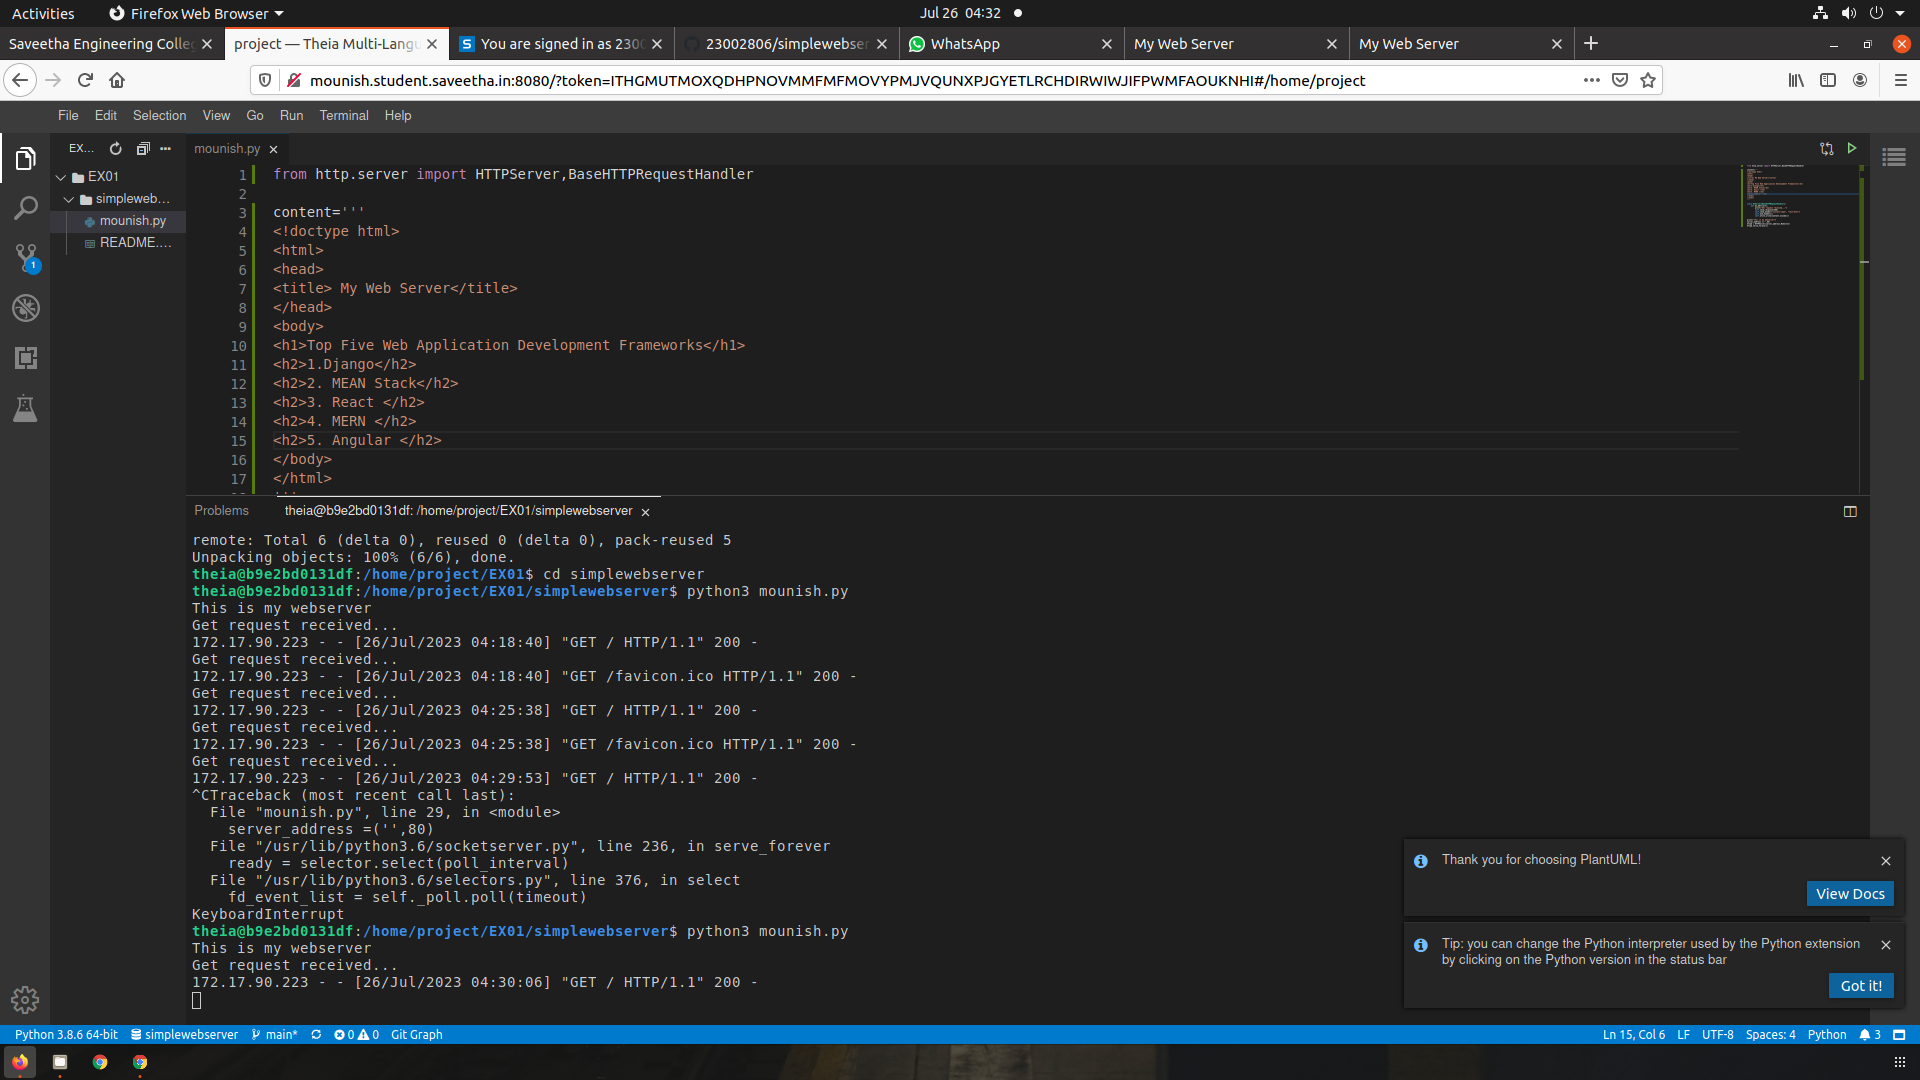Open the settings gear in sidebar
The height and width of the screenshot is (1080, 1920).
tap(25, 999)
